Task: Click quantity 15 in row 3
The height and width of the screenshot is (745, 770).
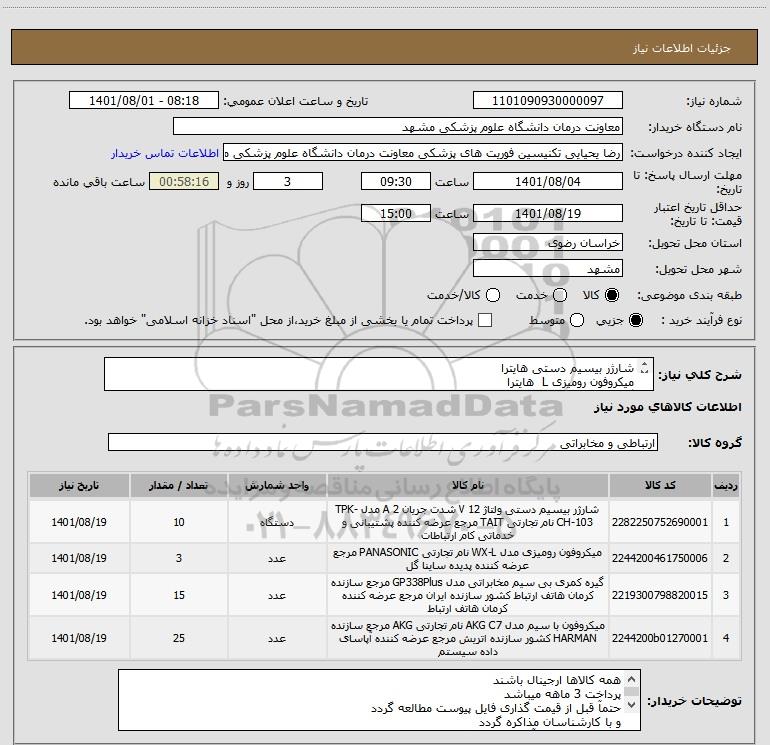Action: point(179,595)
